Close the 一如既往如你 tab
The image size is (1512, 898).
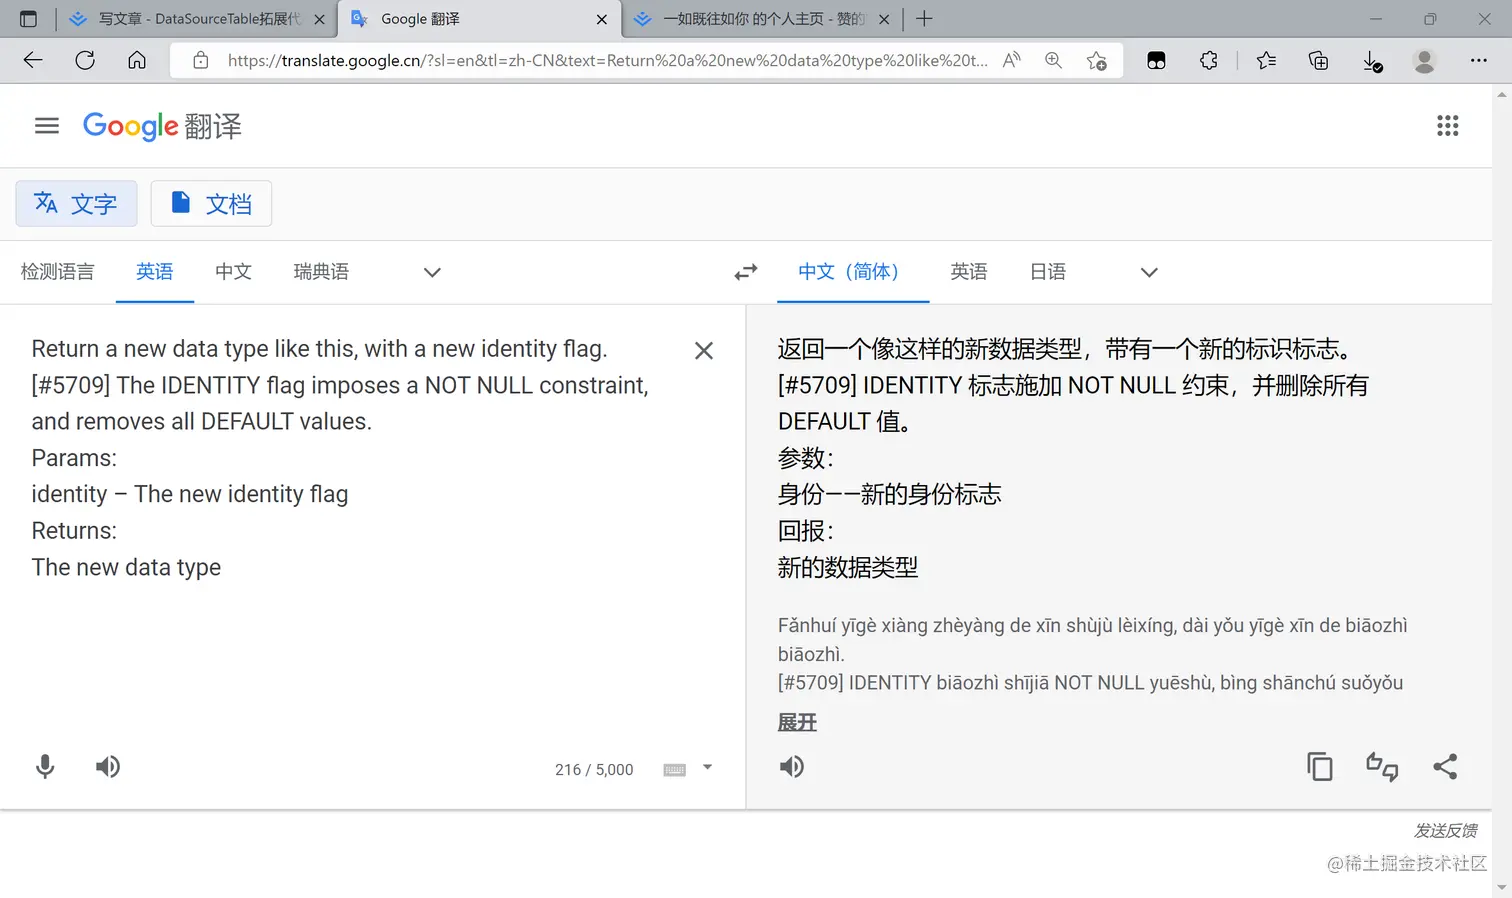pyautogui.click(x=884, y=19)
